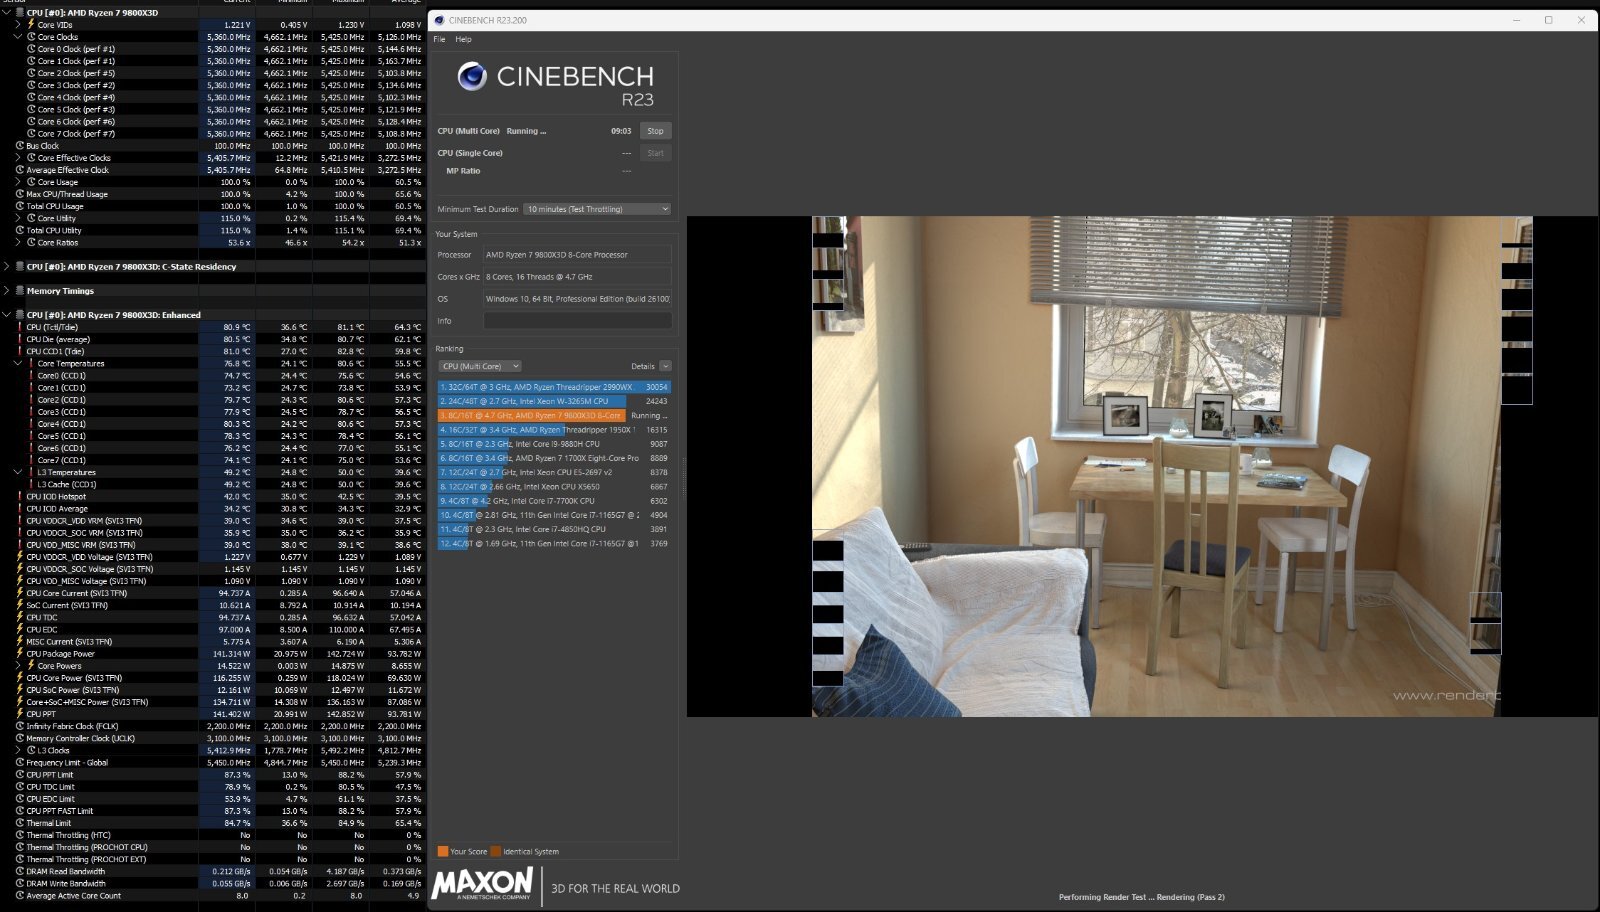Expand the C-State Residency group
This screenshot has height=912, width=1600.
[7, 267]
